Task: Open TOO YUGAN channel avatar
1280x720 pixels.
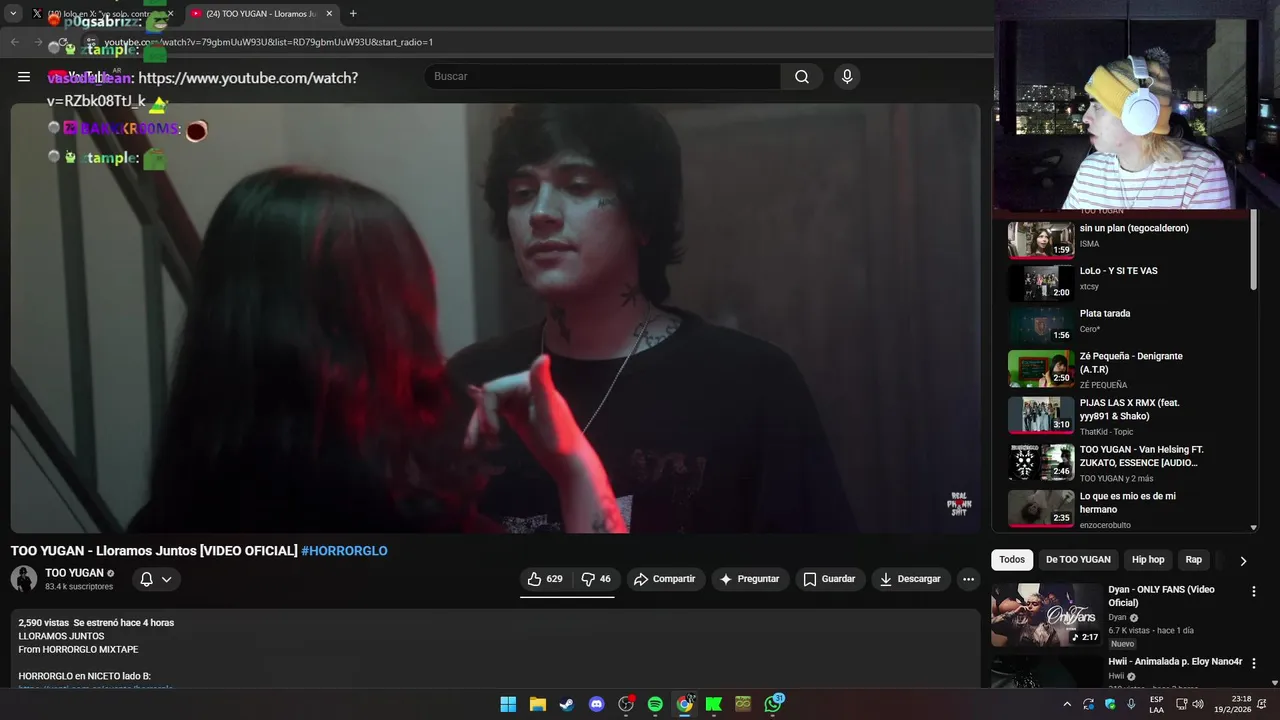Action: point(24,579)
